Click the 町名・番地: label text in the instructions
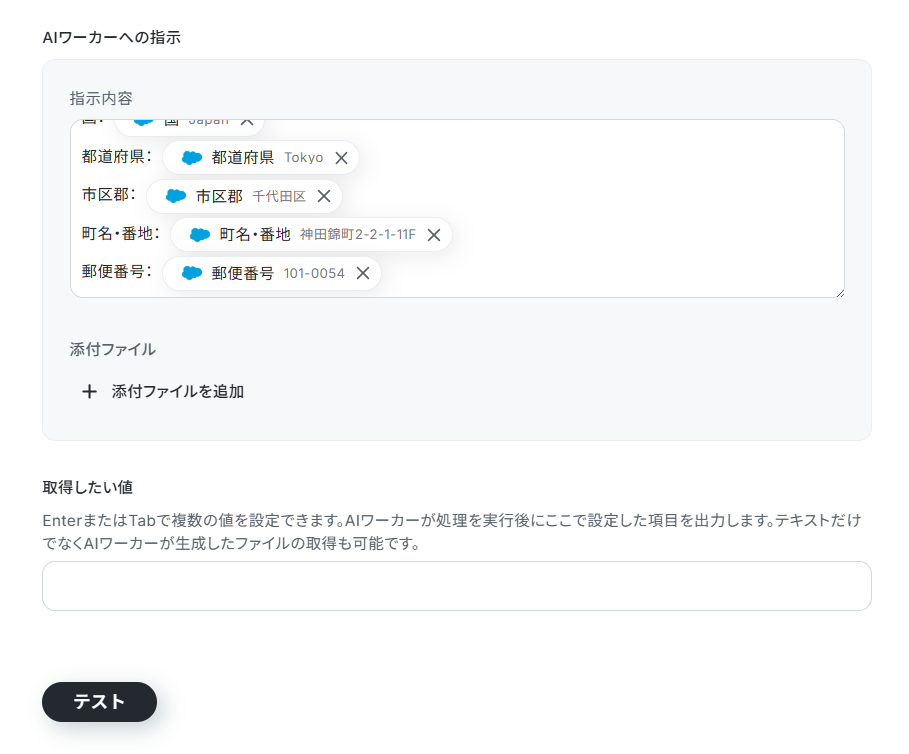This screenshot has height=754, width=909. click(121, 234)
